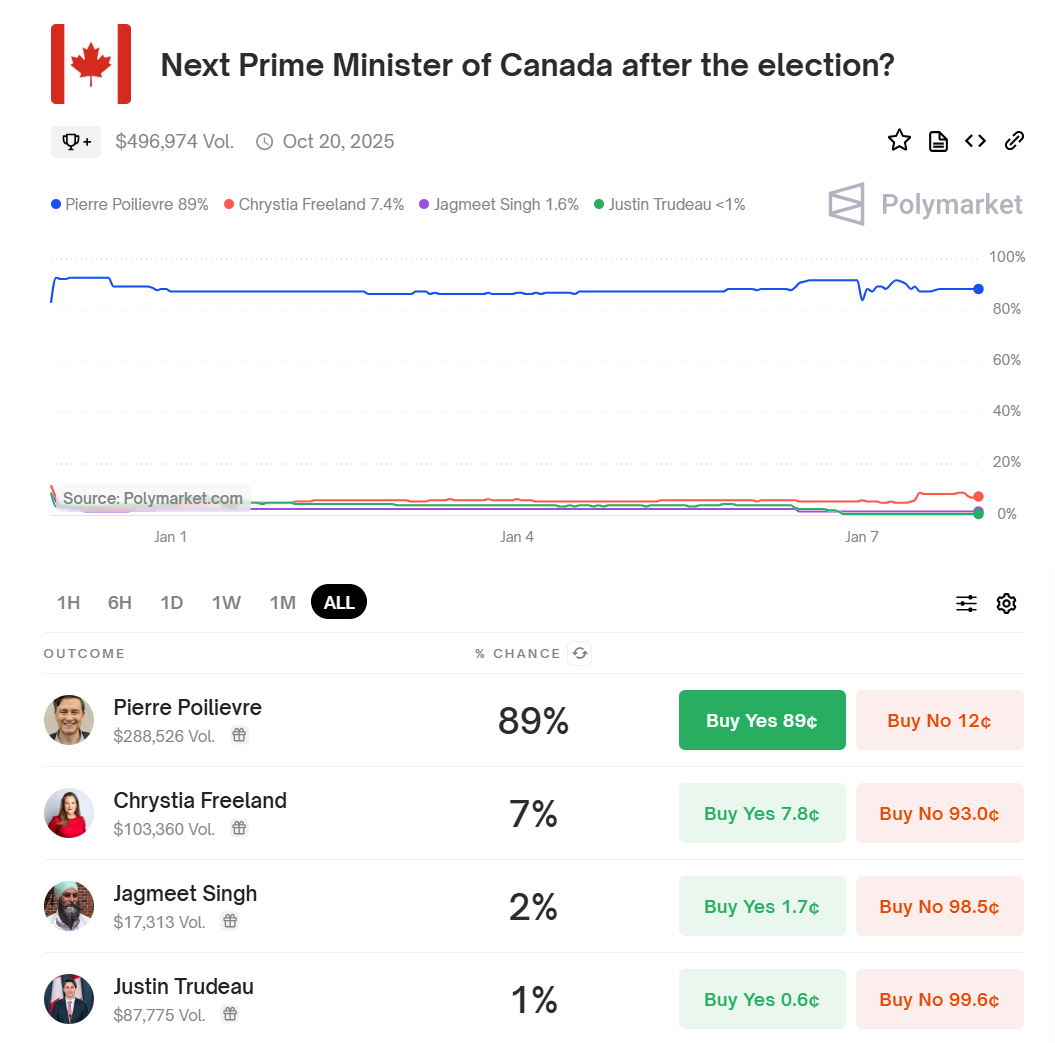Click the embed code brackets icon
The width and height of the screenshot is (1055, 1043).
[975, 141]
